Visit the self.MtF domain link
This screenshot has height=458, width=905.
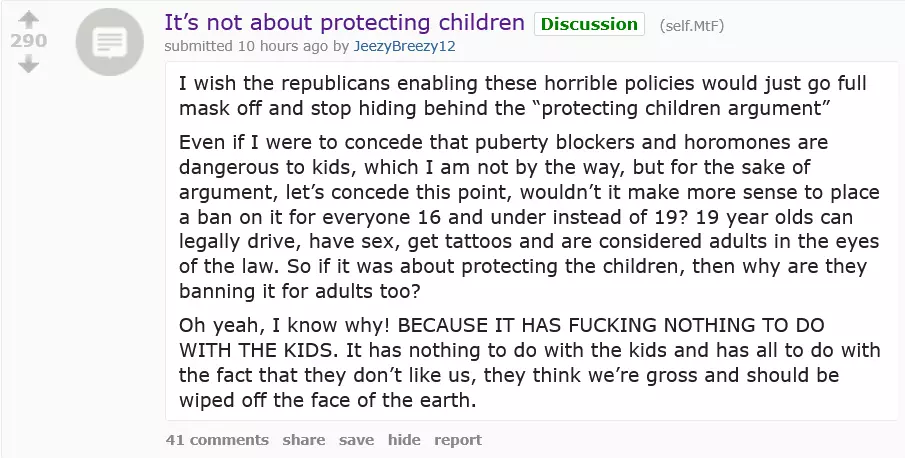click(692, 25)
